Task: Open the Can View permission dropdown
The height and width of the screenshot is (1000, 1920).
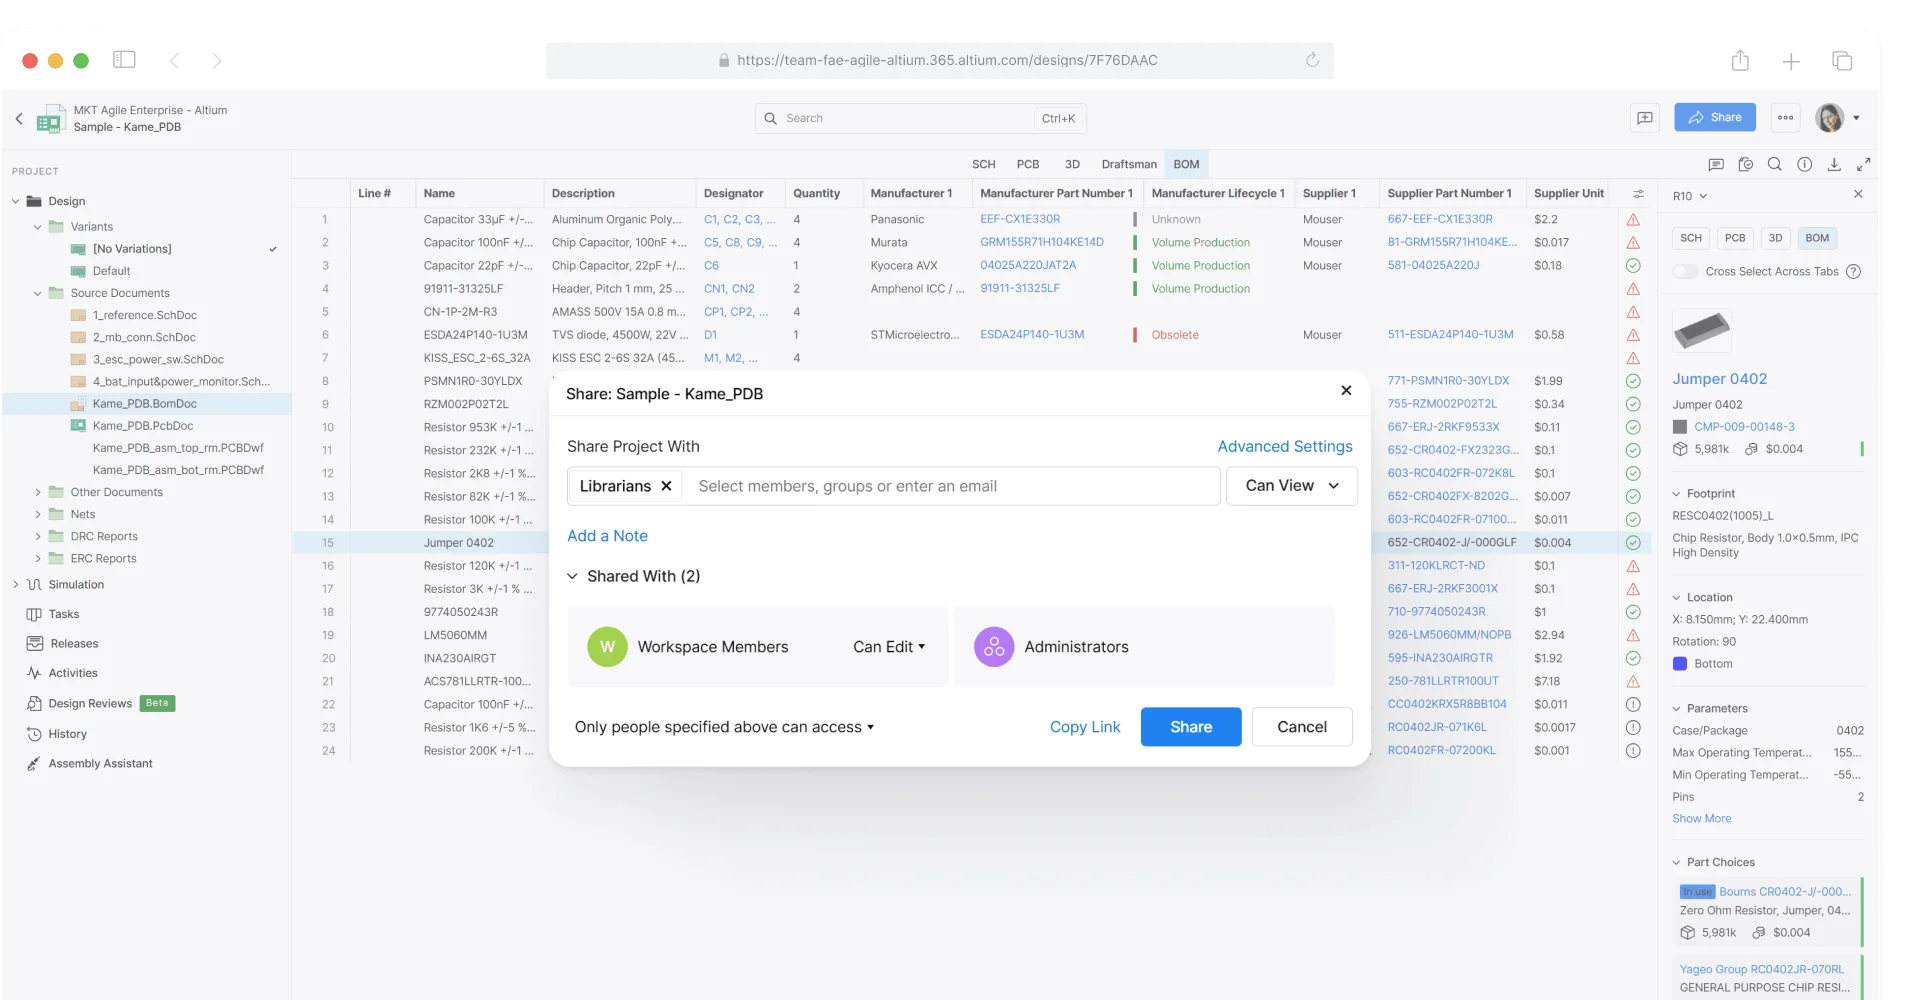Action: [x=1291, y=486]
